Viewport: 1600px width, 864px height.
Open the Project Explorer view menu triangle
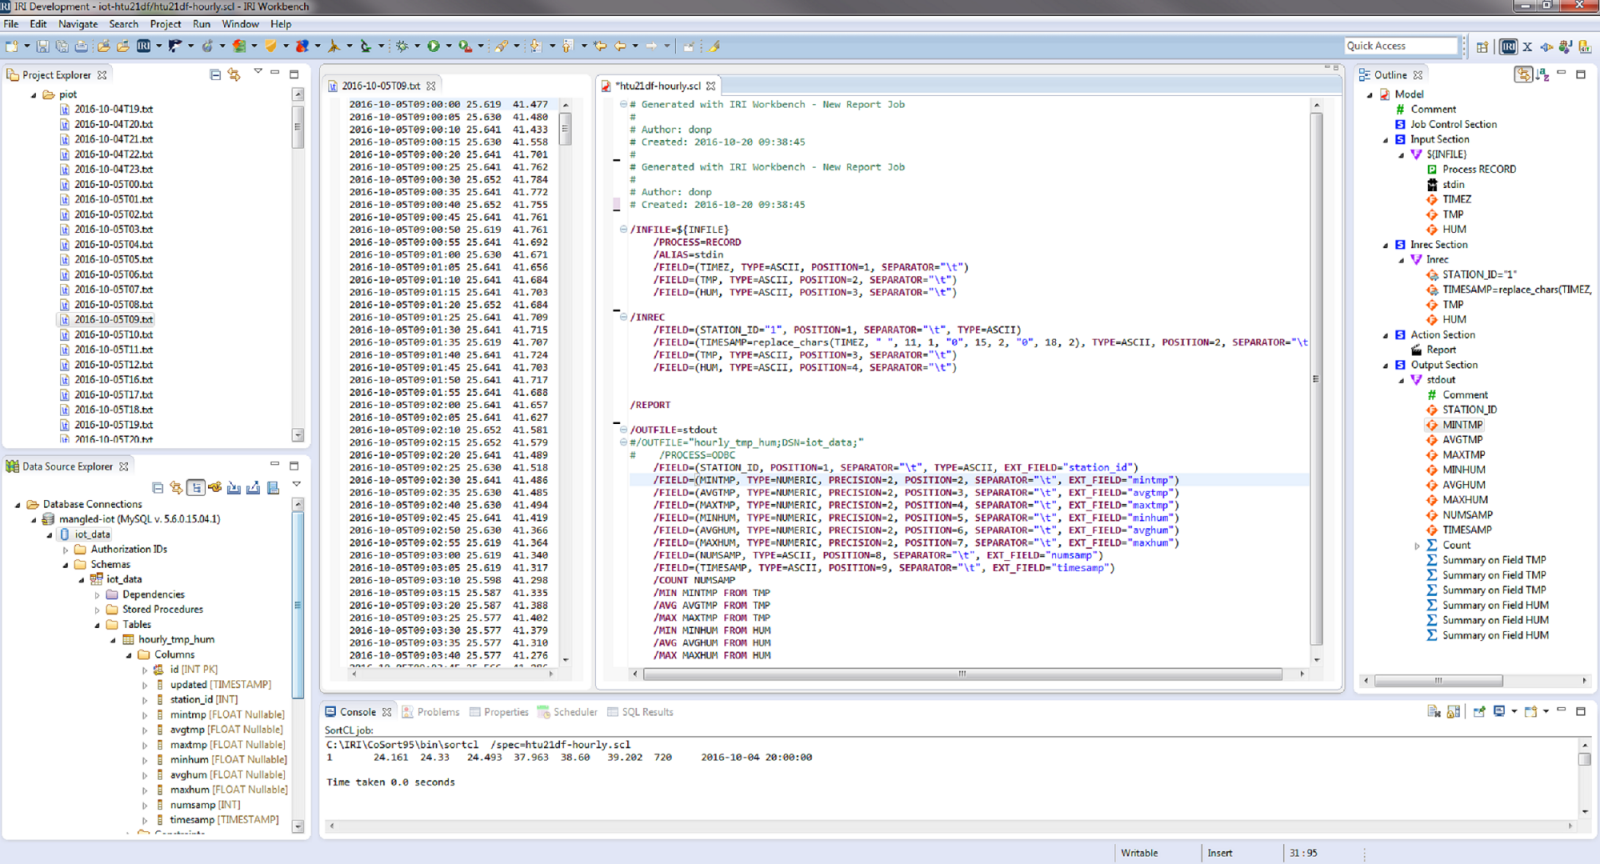(x=258, y=72)
